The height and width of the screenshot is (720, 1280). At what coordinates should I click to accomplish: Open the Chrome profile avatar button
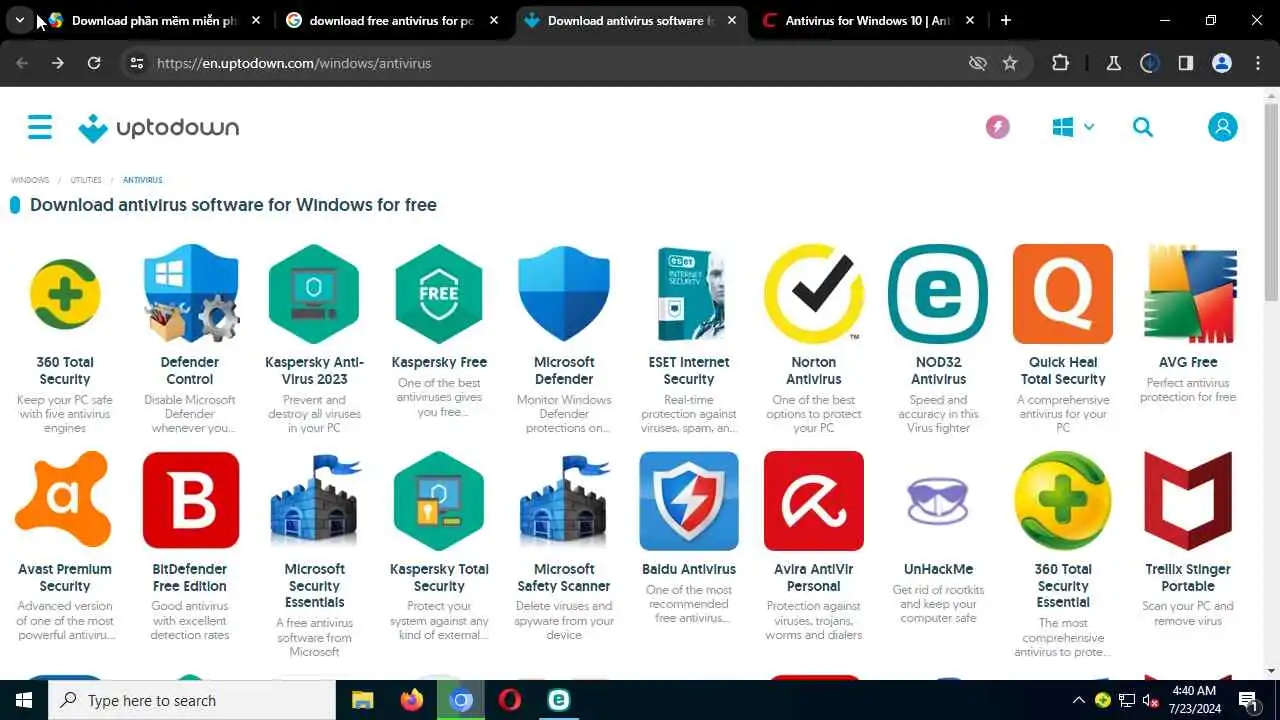point(1222,63)
